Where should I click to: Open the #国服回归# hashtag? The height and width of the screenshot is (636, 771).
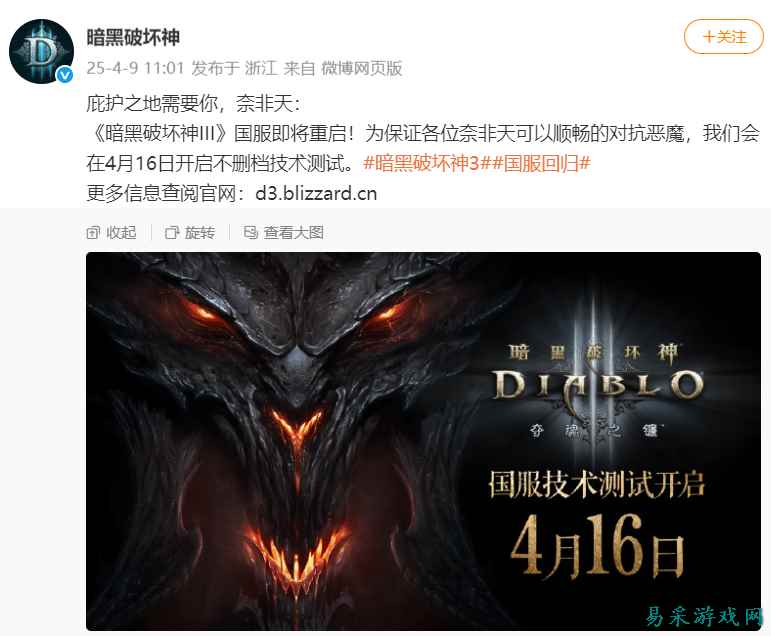tap(535, 163)
